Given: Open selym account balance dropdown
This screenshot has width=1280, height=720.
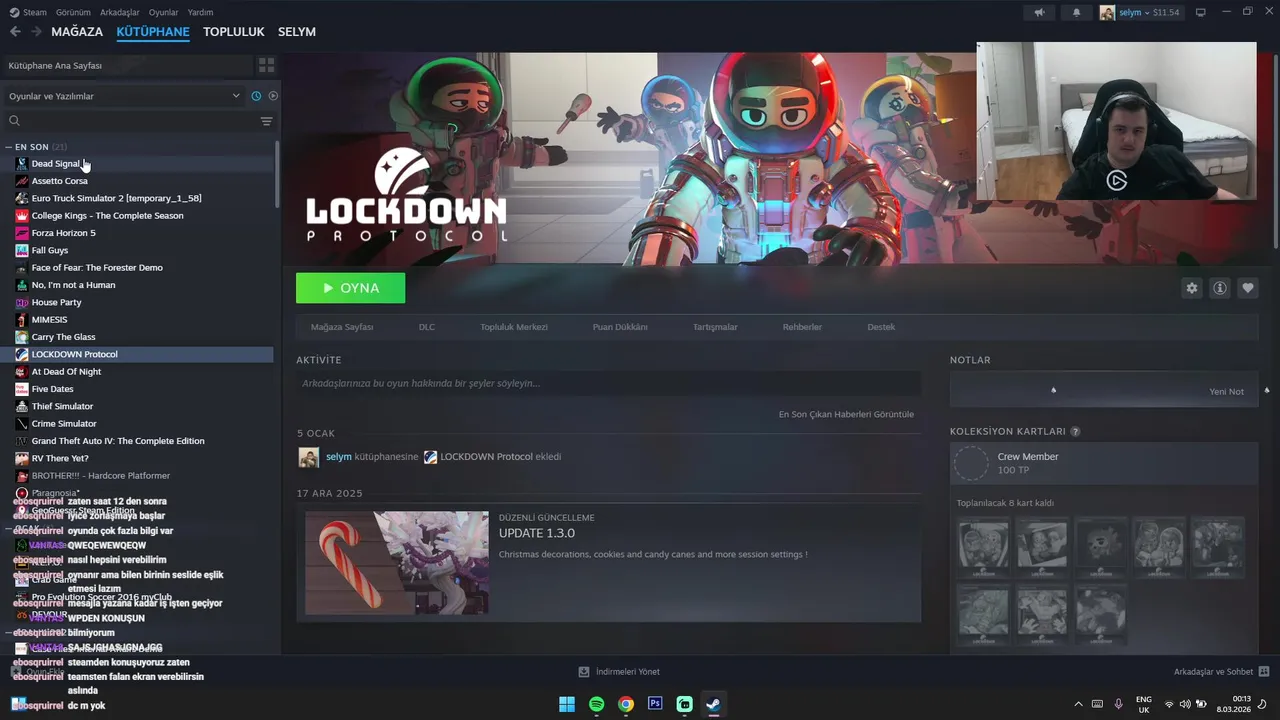Looking at the screenshot, I should pyautogui.click(x=1149, y=12).
